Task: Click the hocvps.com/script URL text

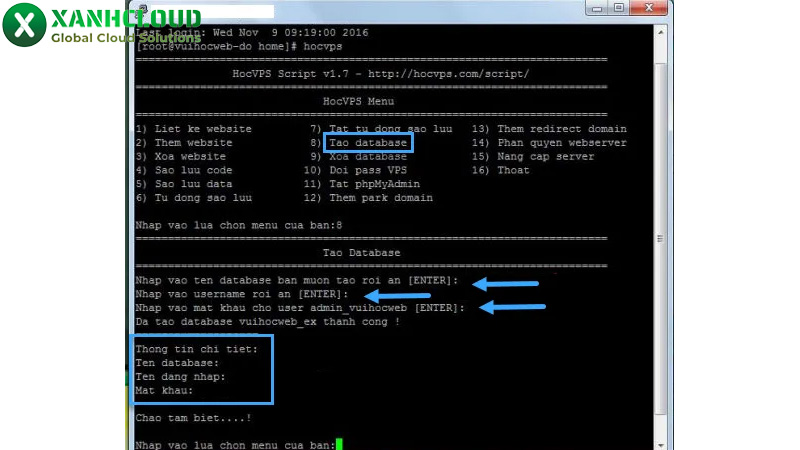Action: pos(448,74)
